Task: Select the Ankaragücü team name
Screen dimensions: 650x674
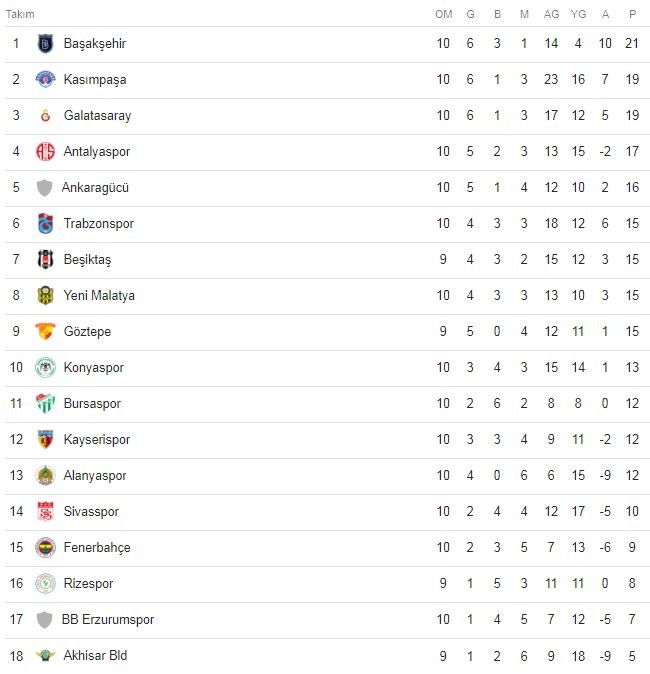Action: click(96, 188)
